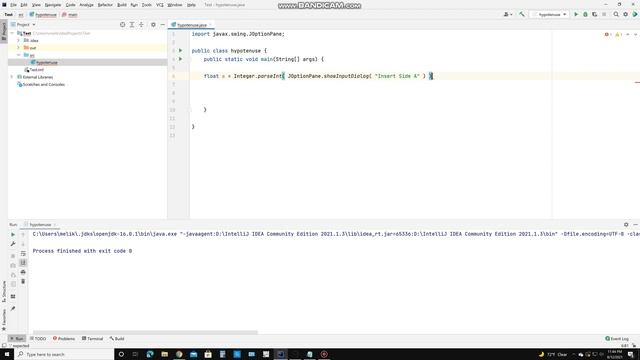Open Event Log in the status bar
Screen dimensions: 640x360
pyautogui.click(x=617, y=338)
